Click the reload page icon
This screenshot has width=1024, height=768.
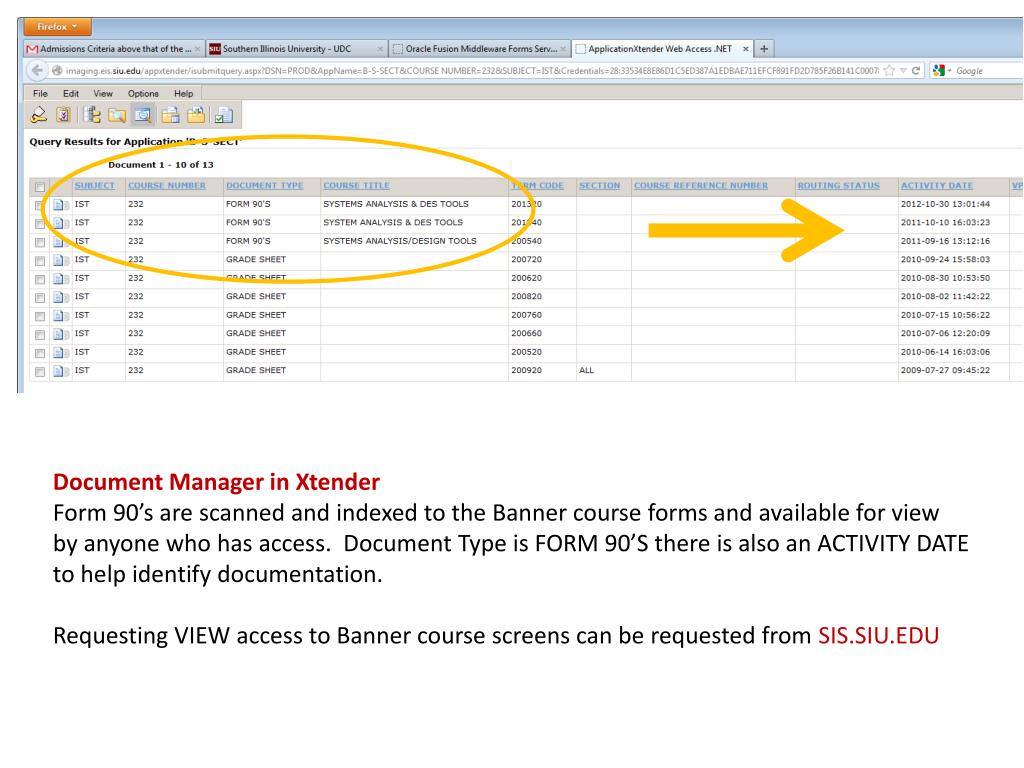pyautogui.click(x=916, y=71)
